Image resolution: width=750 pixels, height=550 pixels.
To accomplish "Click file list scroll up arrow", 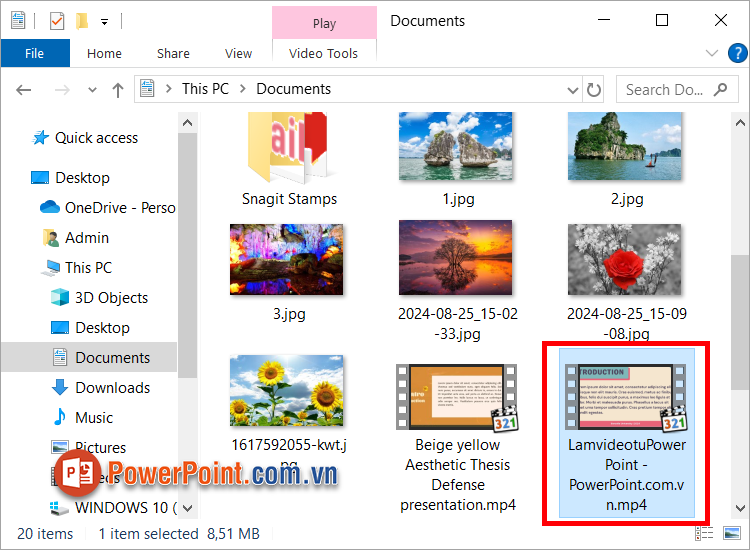I will (739, 123).
